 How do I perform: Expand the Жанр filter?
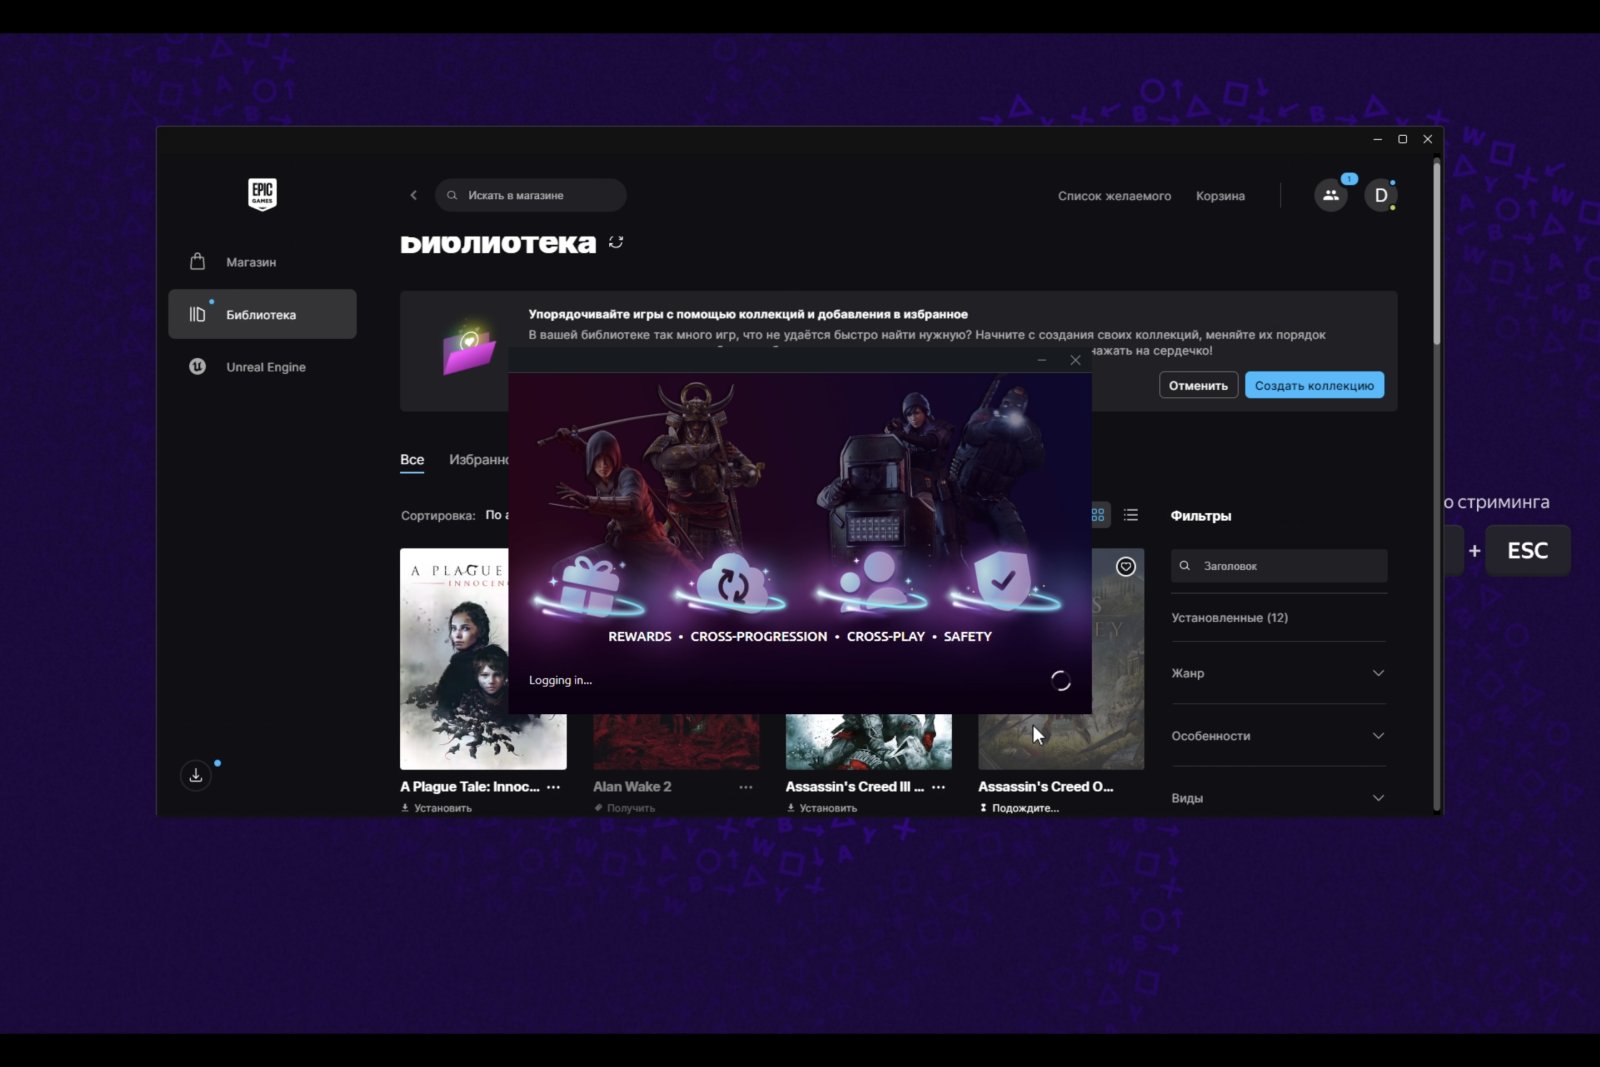click(1279, 673)
